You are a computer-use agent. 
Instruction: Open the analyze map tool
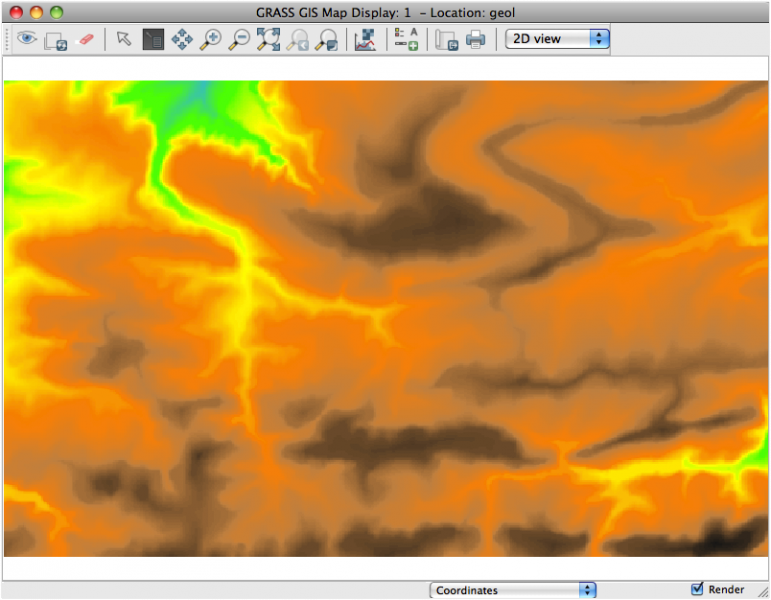tap(364, 39)
